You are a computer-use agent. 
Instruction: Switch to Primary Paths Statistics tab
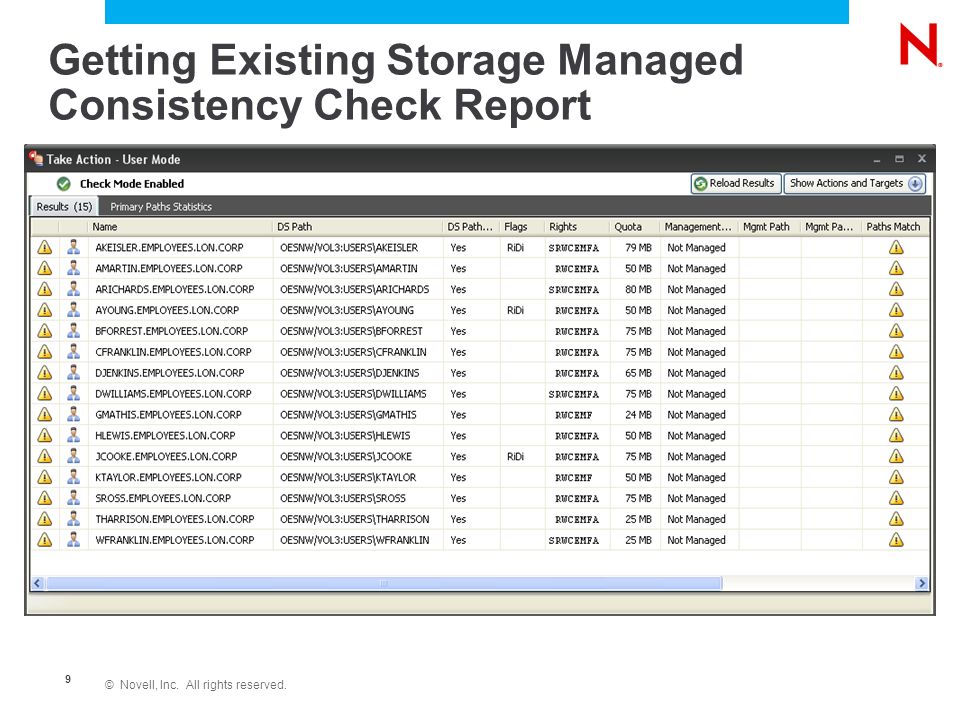161,207
